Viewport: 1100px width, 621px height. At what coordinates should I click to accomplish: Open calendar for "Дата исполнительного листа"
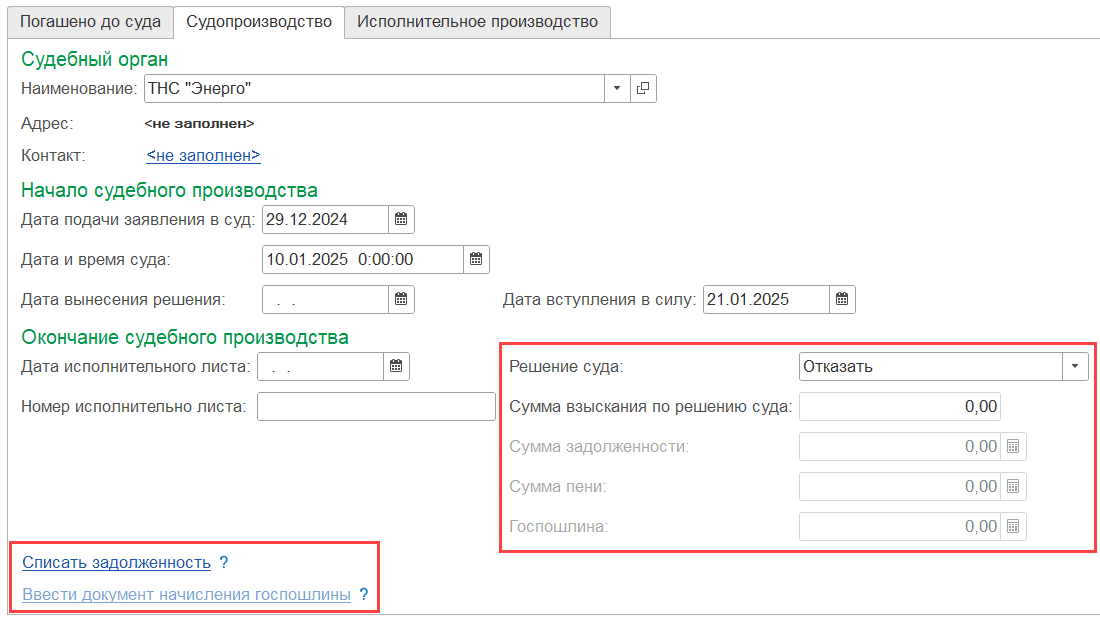[395, 366]
